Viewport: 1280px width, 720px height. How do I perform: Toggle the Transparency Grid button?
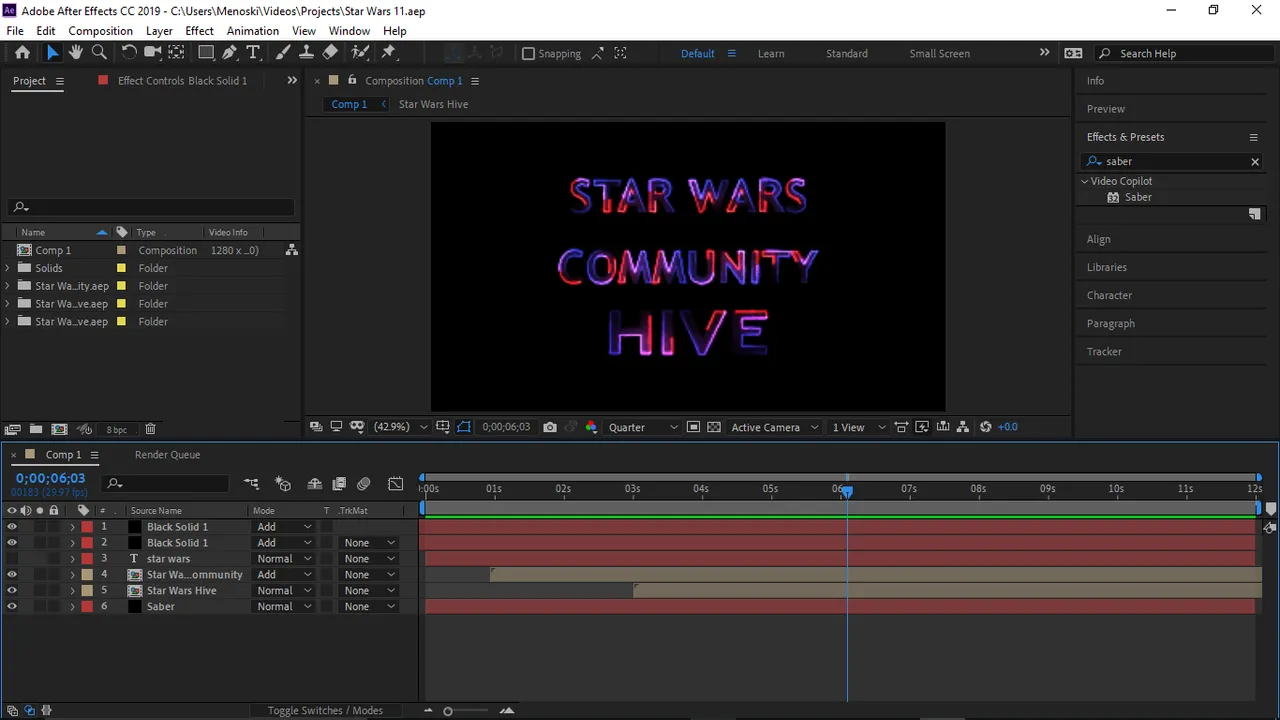(x=714, y=427)
